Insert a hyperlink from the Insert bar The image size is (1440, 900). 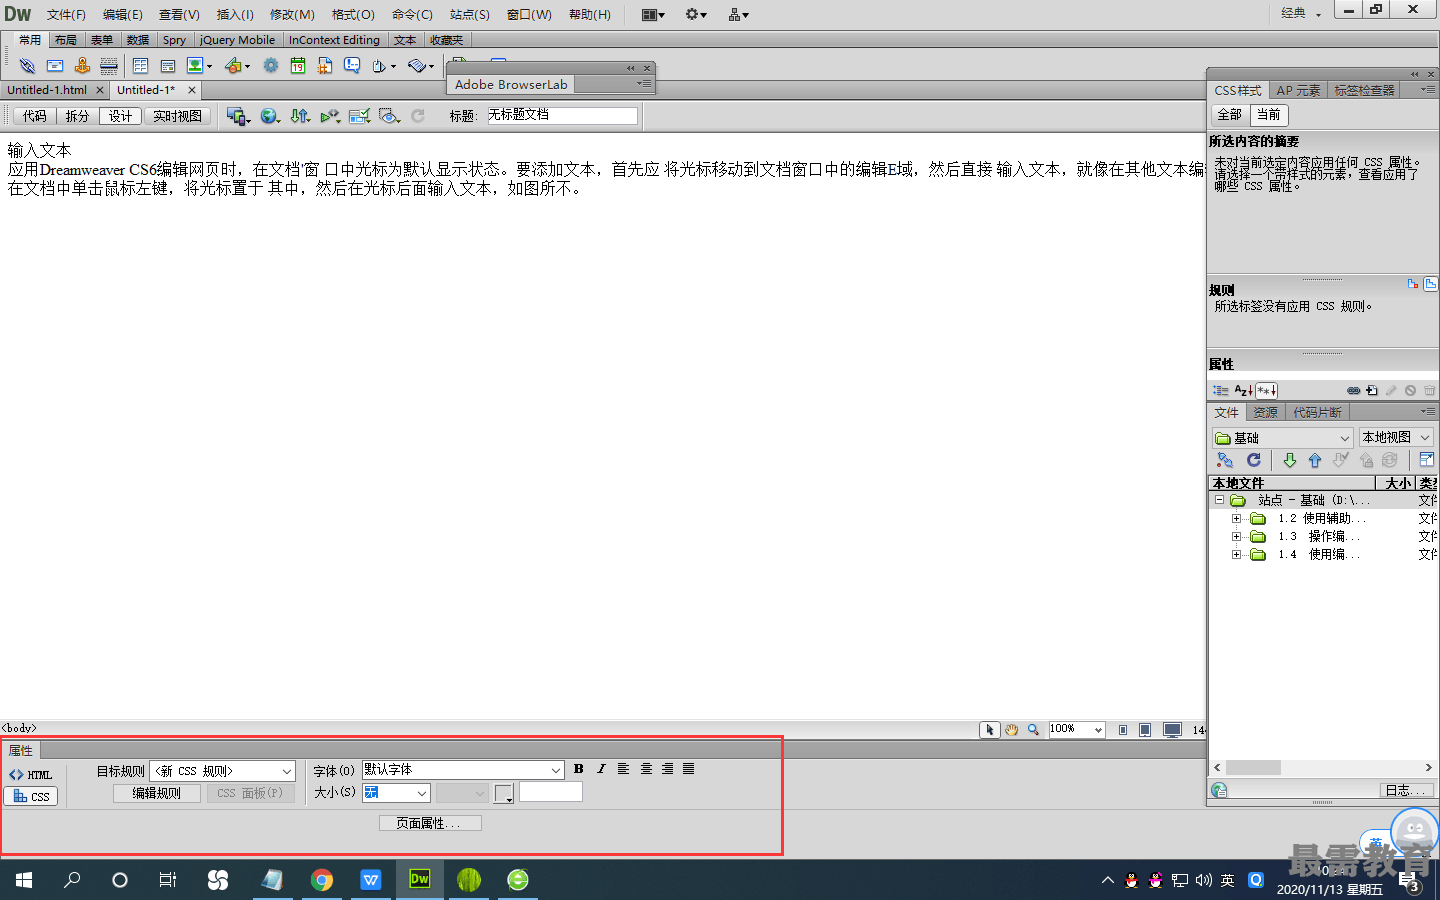coord(27,66)
